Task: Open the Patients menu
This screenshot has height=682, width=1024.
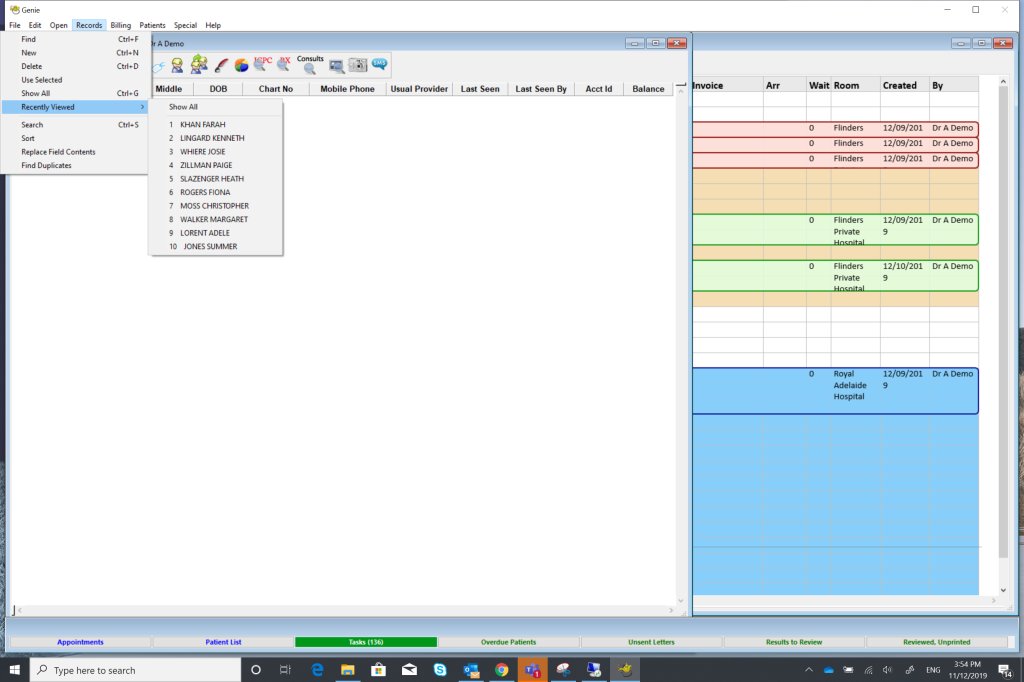Action: coord(152,25)
